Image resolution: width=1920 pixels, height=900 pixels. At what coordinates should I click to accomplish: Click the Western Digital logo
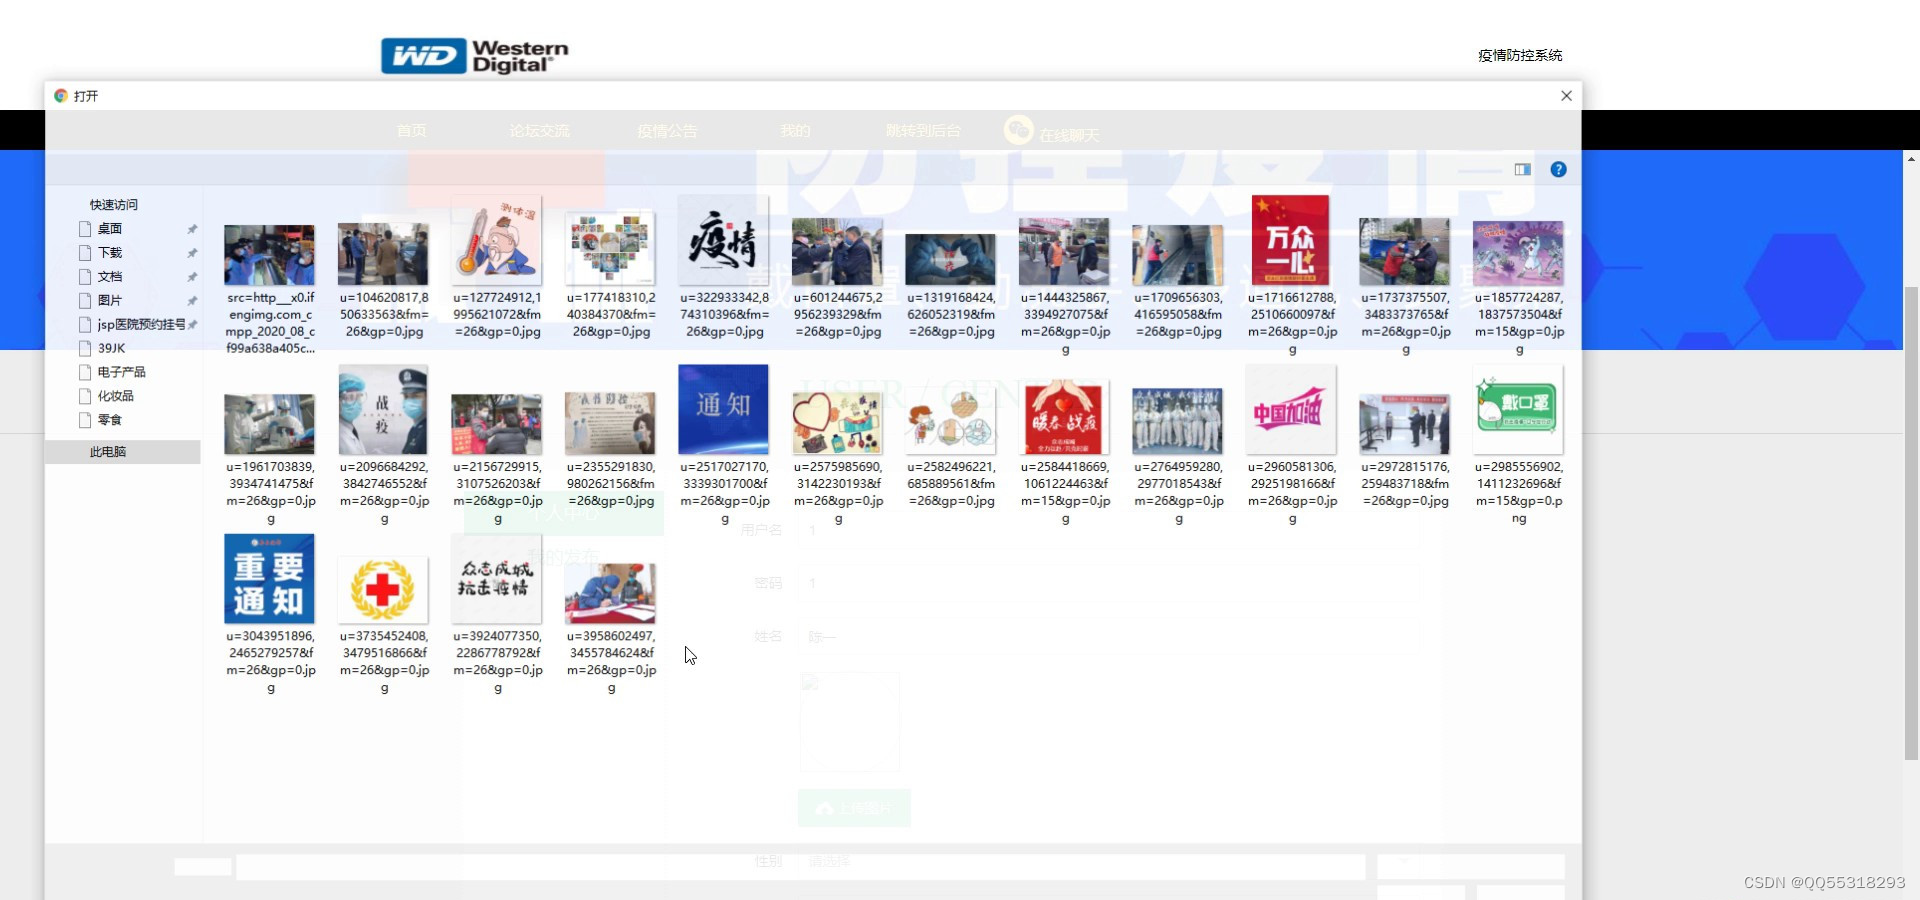pyautogui.click(x=474, y=56)
